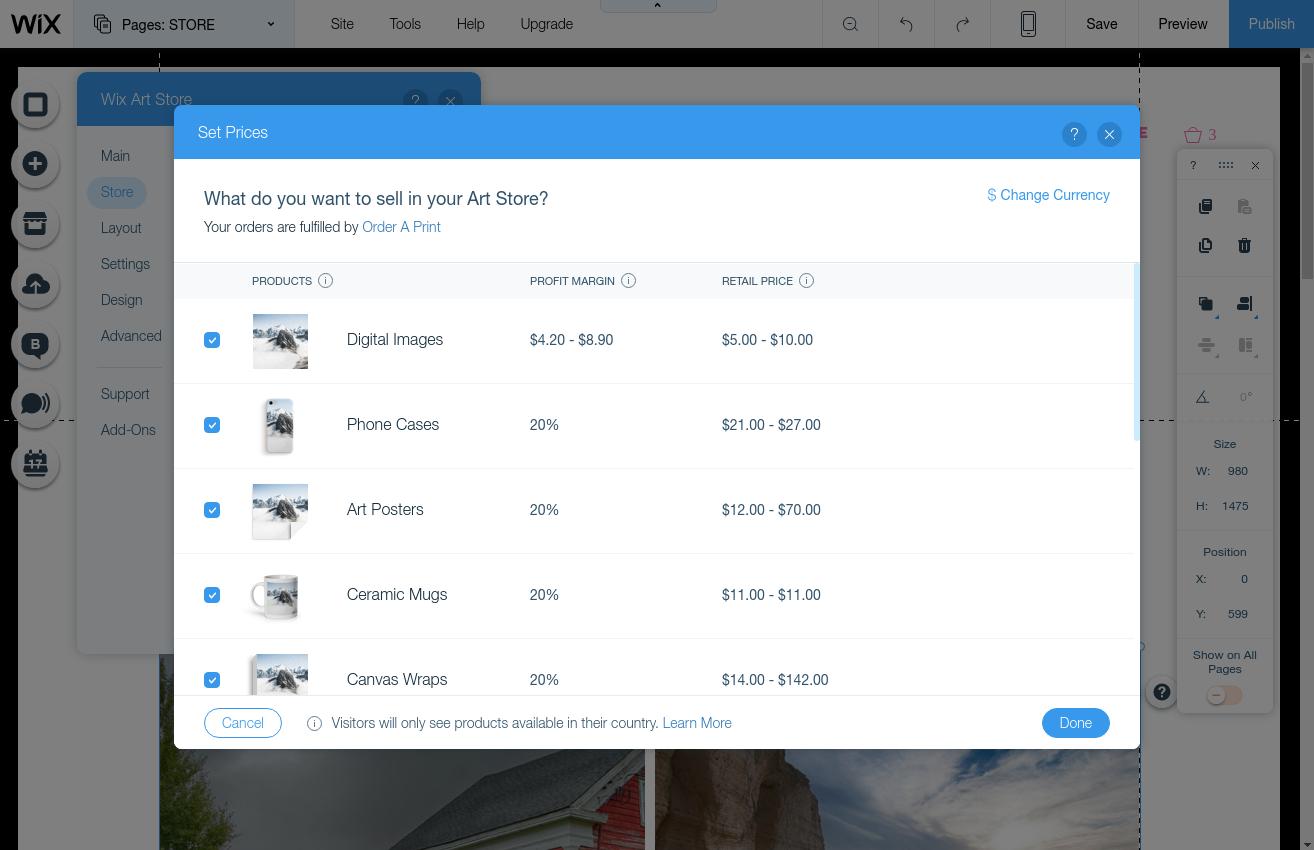
Task: Click the Duplicate icon in the toolbar panel
Action: [x=1205, y=246]
